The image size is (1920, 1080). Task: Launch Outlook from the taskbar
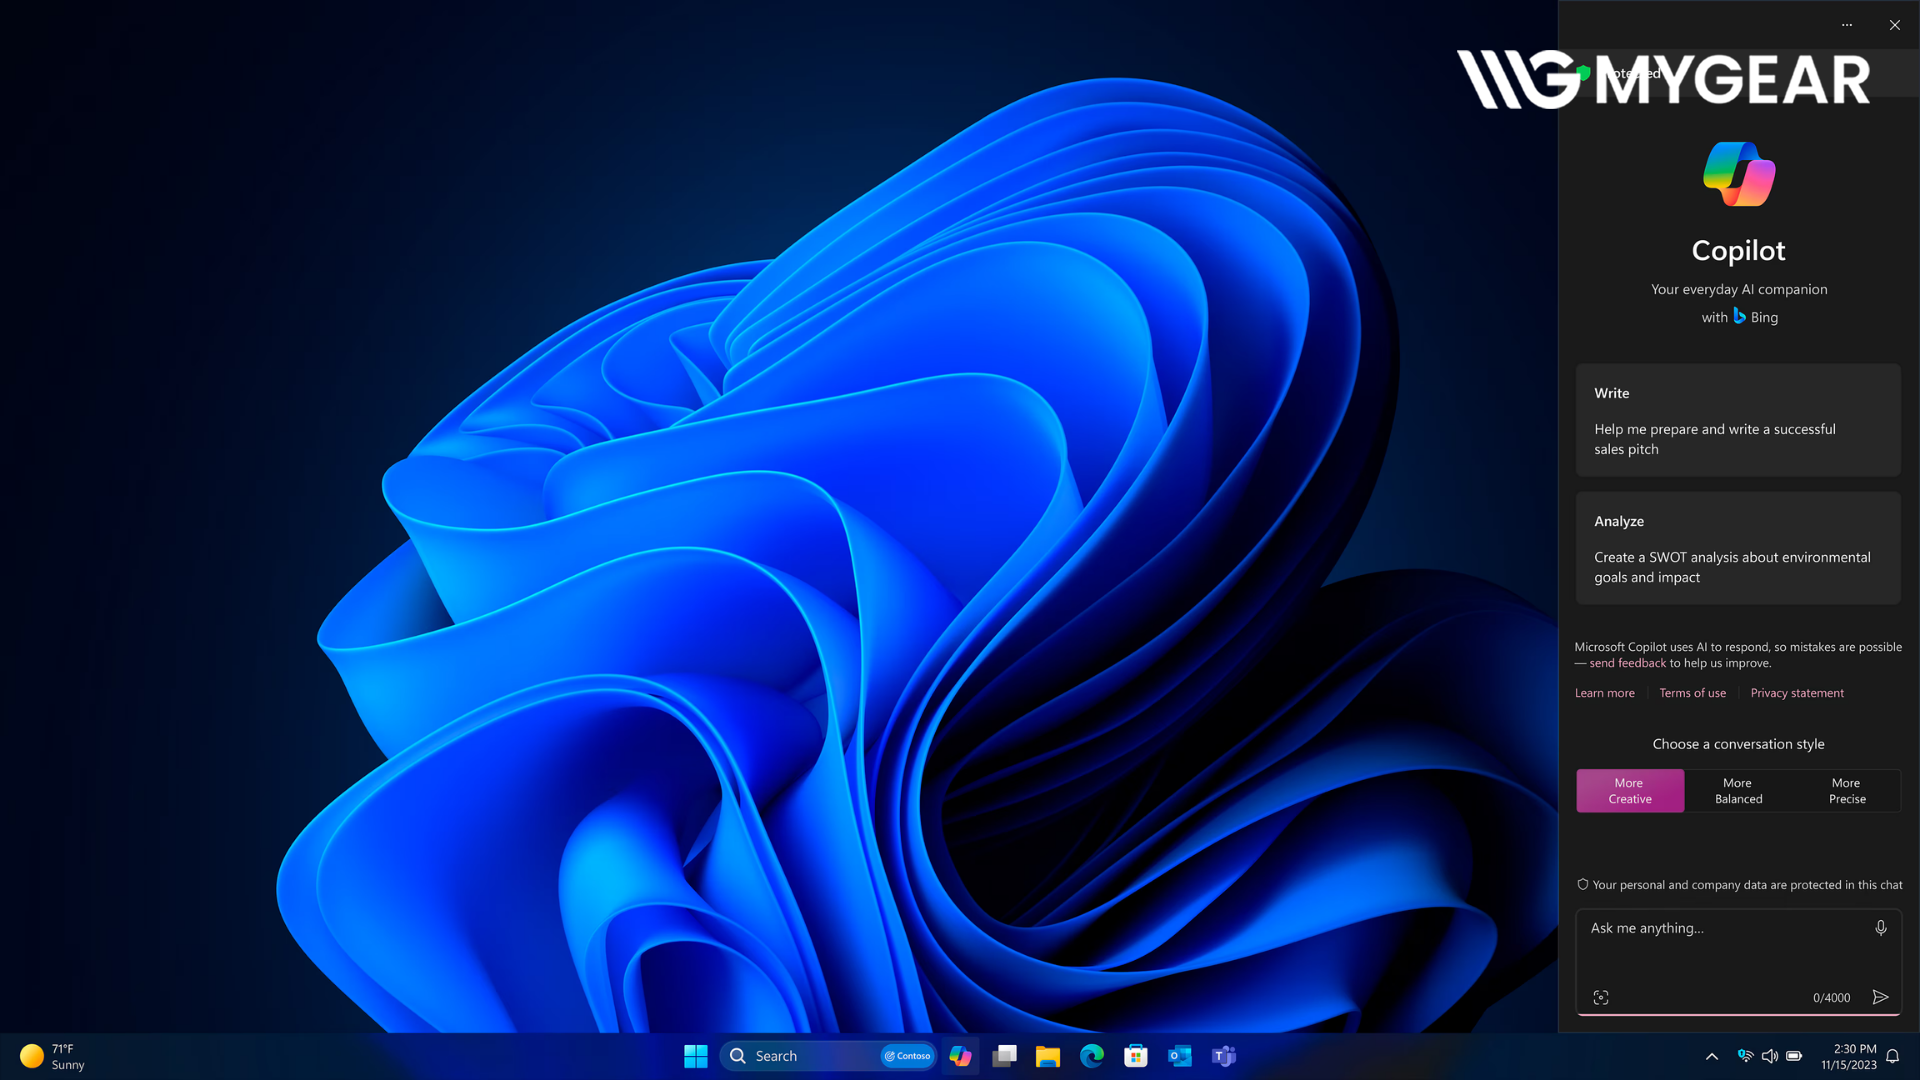[x=1180, y=1056]
